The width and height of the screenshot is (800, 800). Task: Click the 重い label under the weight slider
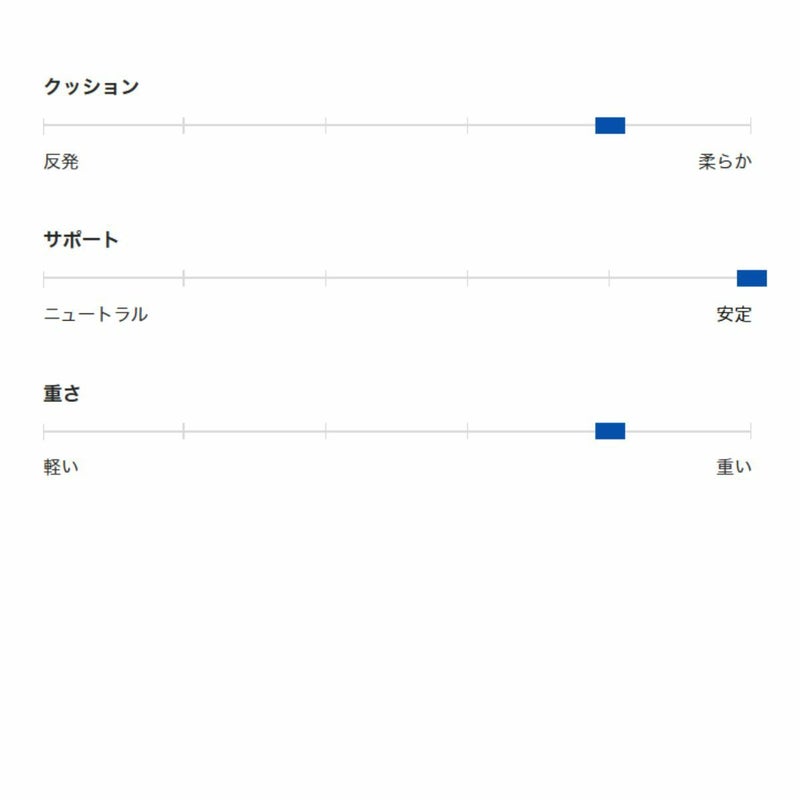pyautogui.click(x=733, y=467)
